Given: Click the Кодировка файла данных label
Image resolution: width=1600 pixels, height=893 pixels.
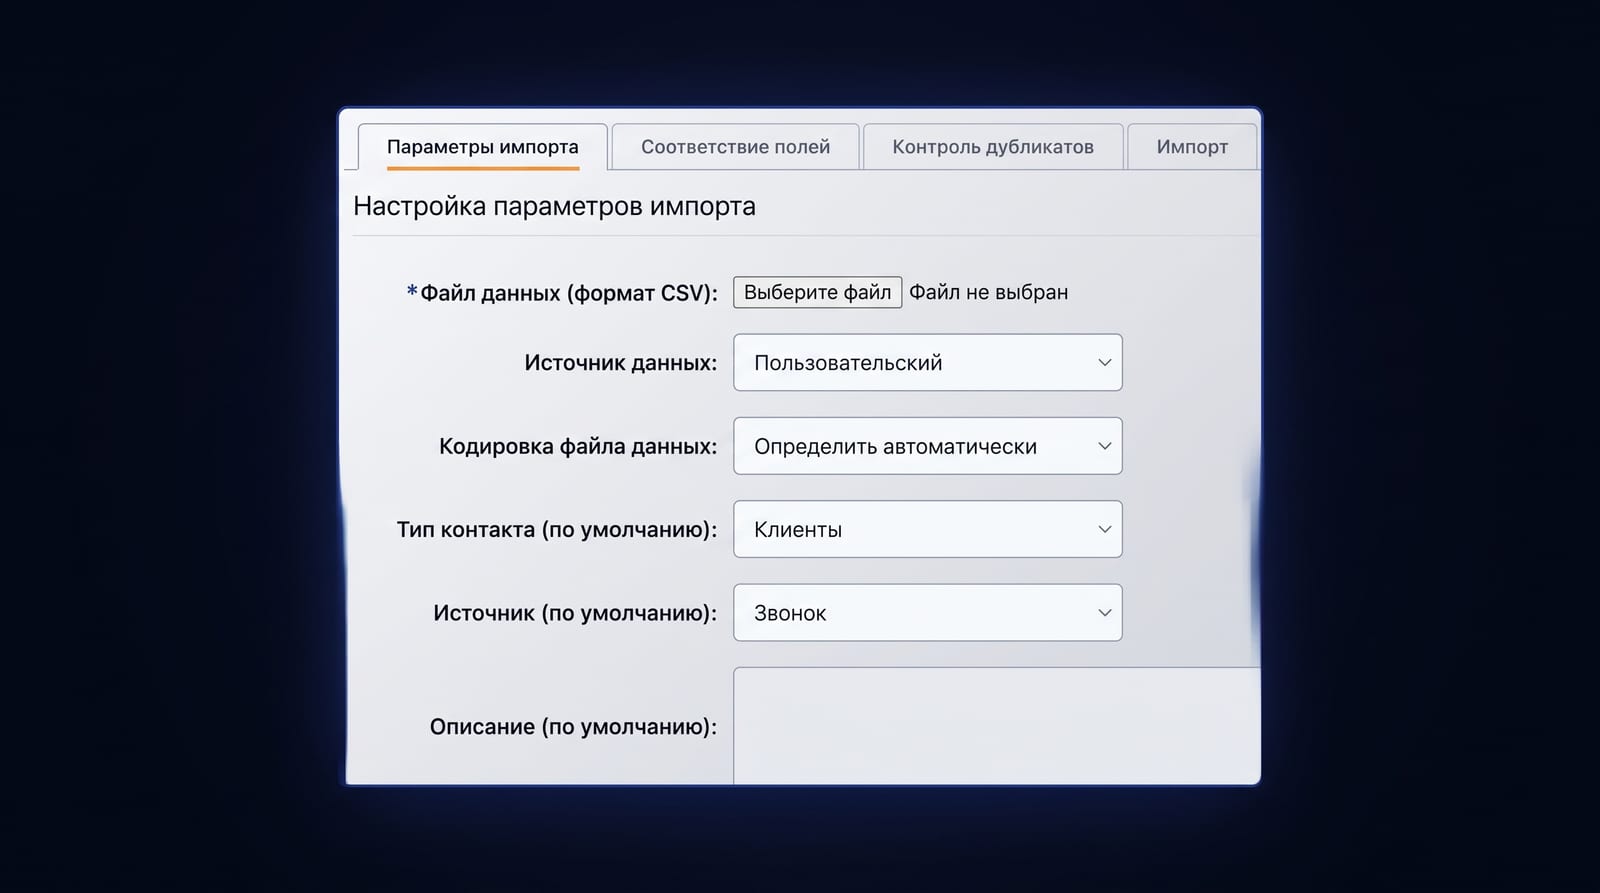Looking at the screenshot, I should click(x=578, y=446).
